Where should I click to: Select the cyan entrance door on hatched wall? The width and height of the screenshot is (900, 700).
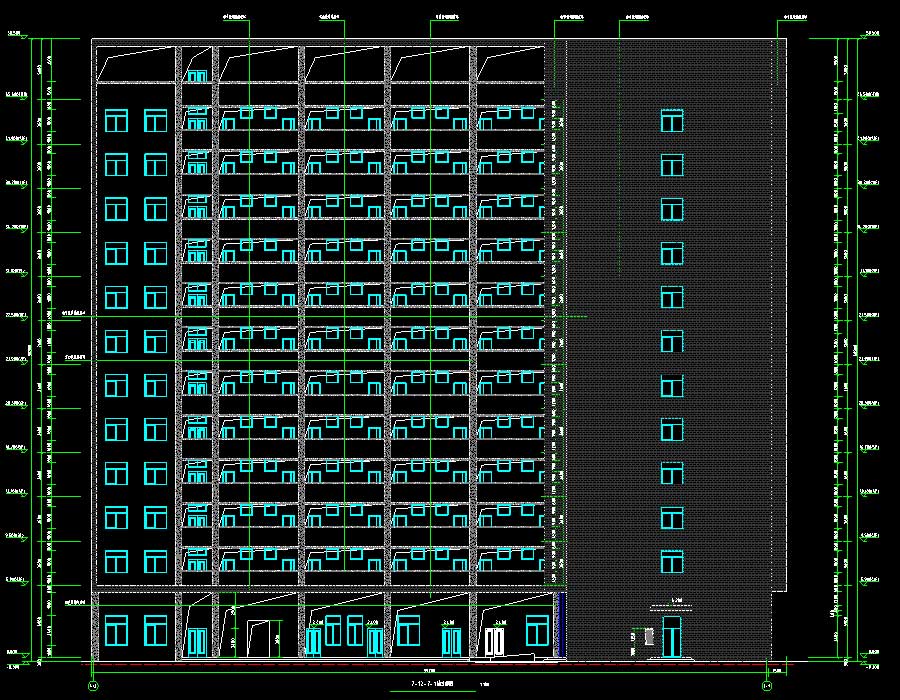671,637
